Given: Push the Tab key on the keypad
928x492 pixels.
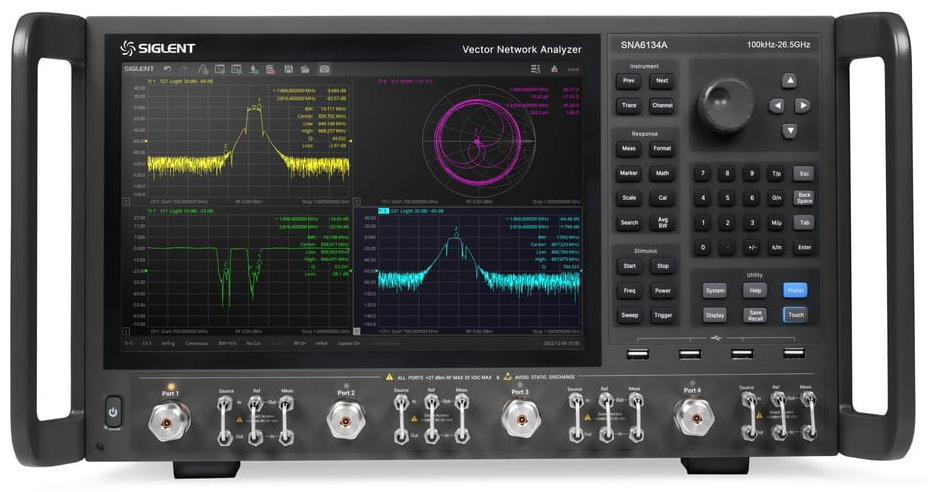Looking at the screenshot, I should (804, 223).
